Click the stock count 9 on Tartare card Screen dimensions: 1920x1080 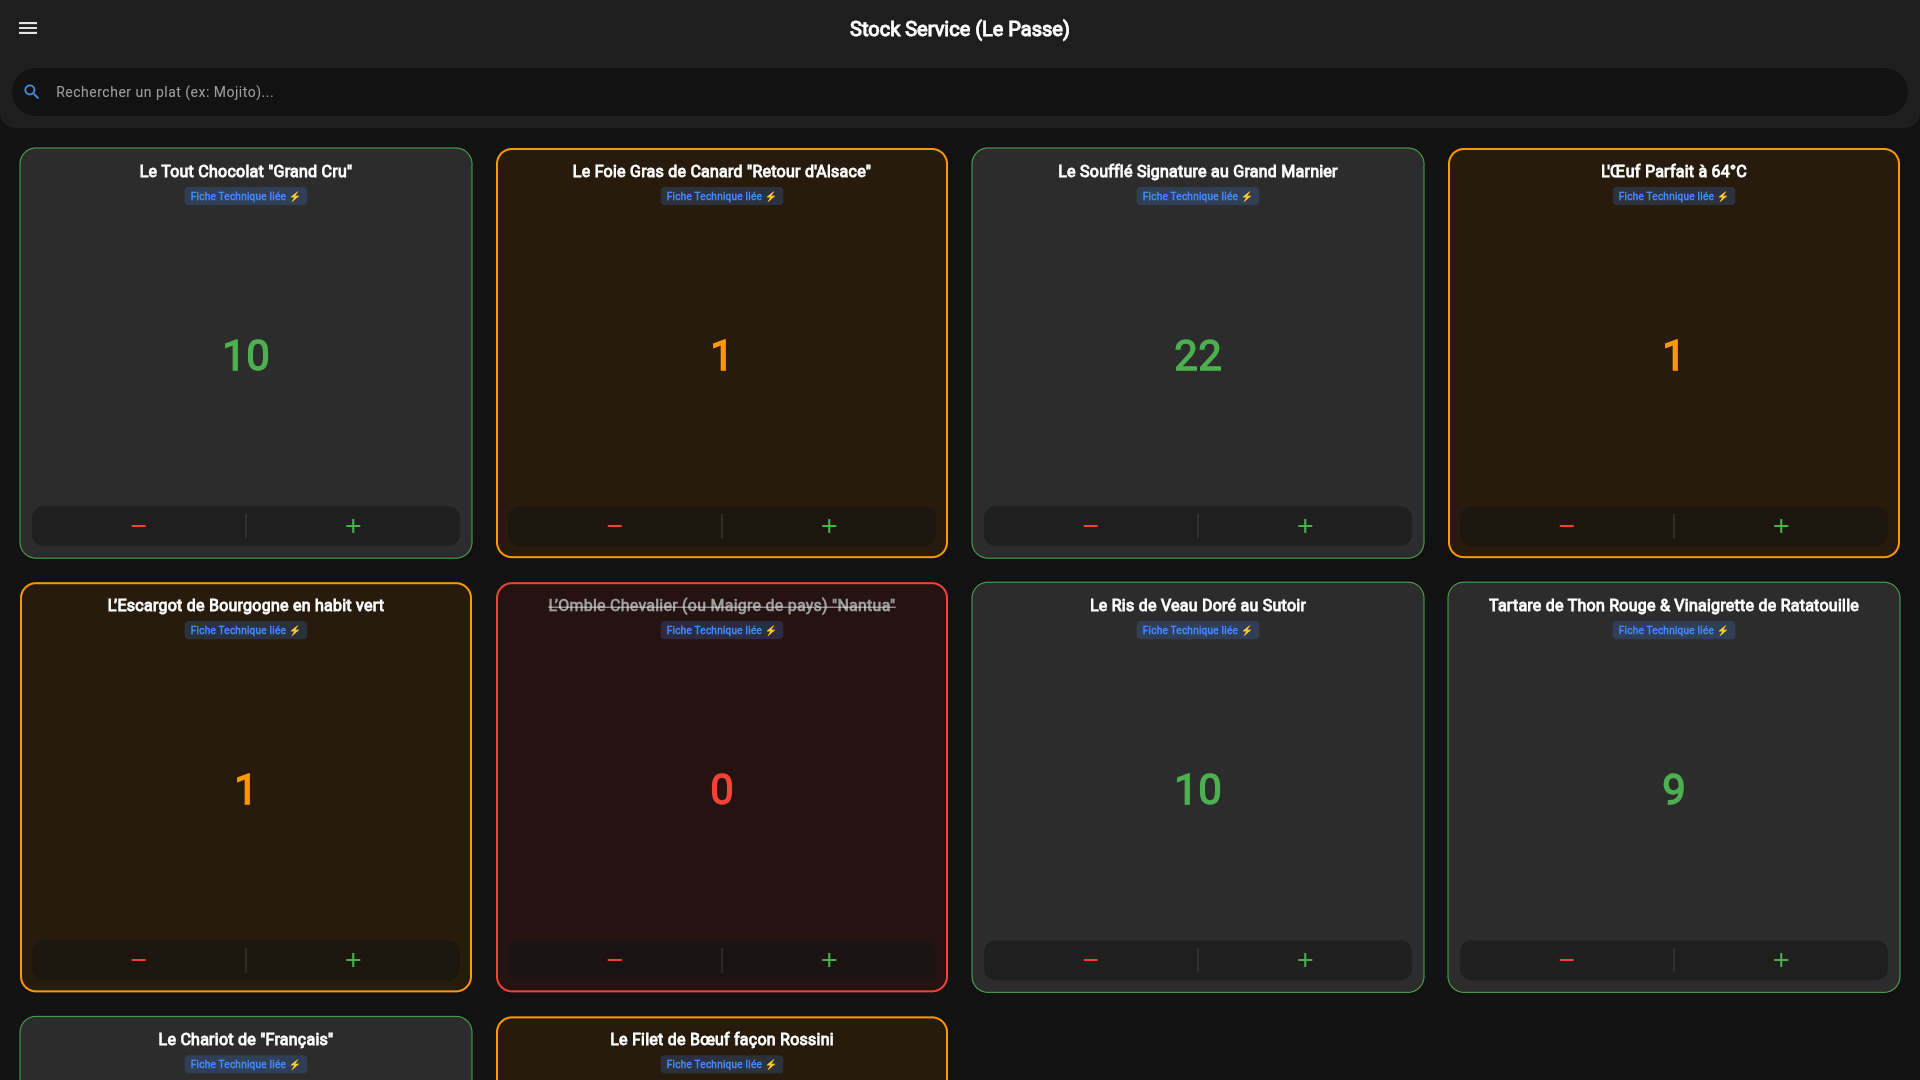click(1674, 790)
